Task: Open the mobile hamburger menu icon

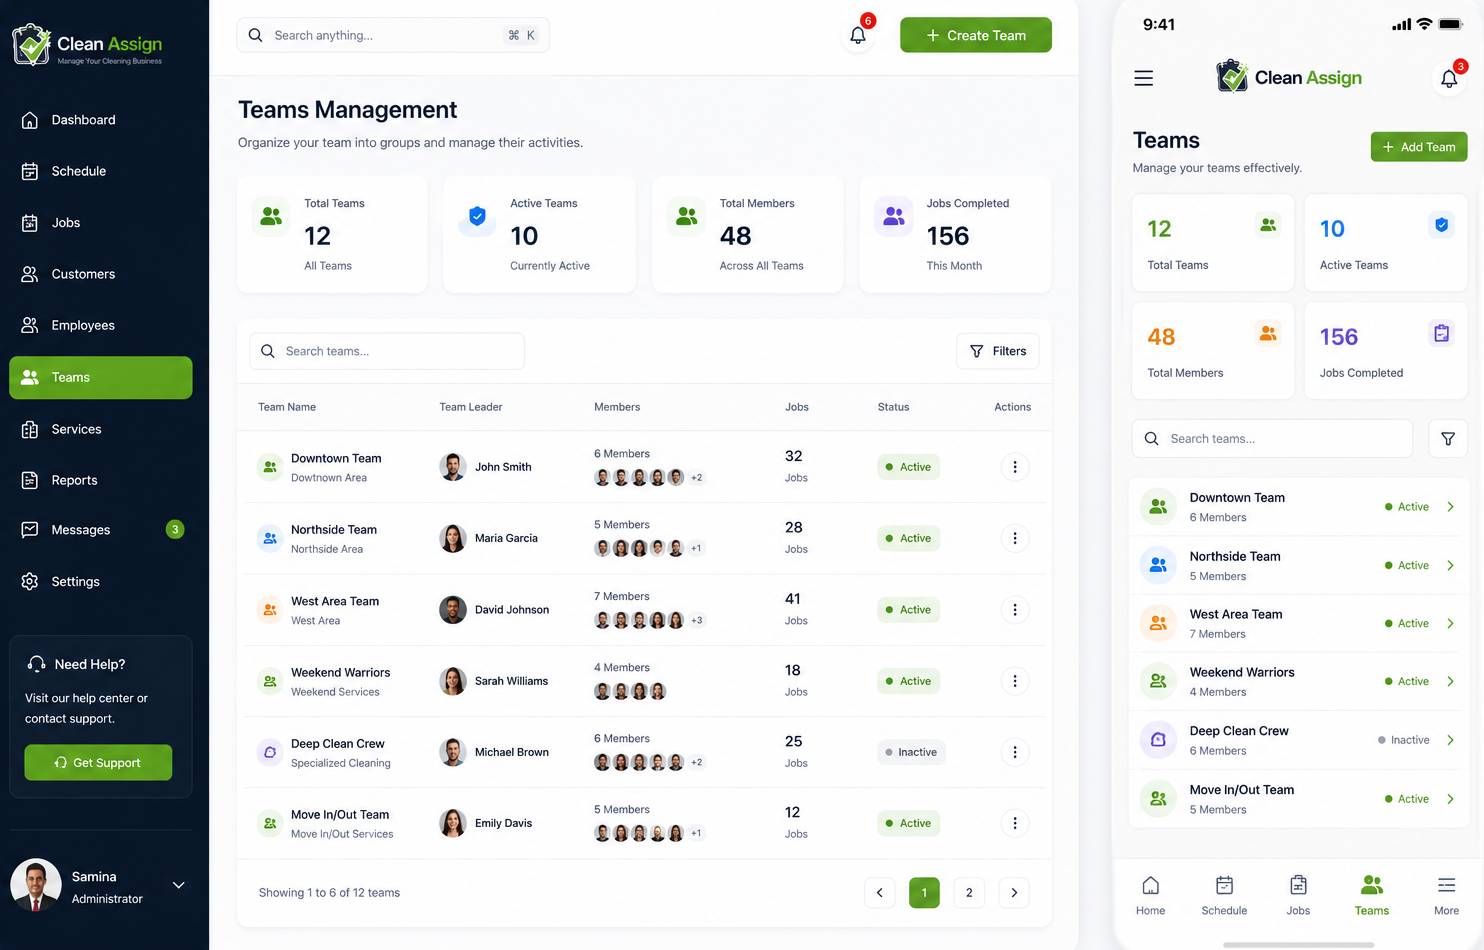Action: [1143, 78]
